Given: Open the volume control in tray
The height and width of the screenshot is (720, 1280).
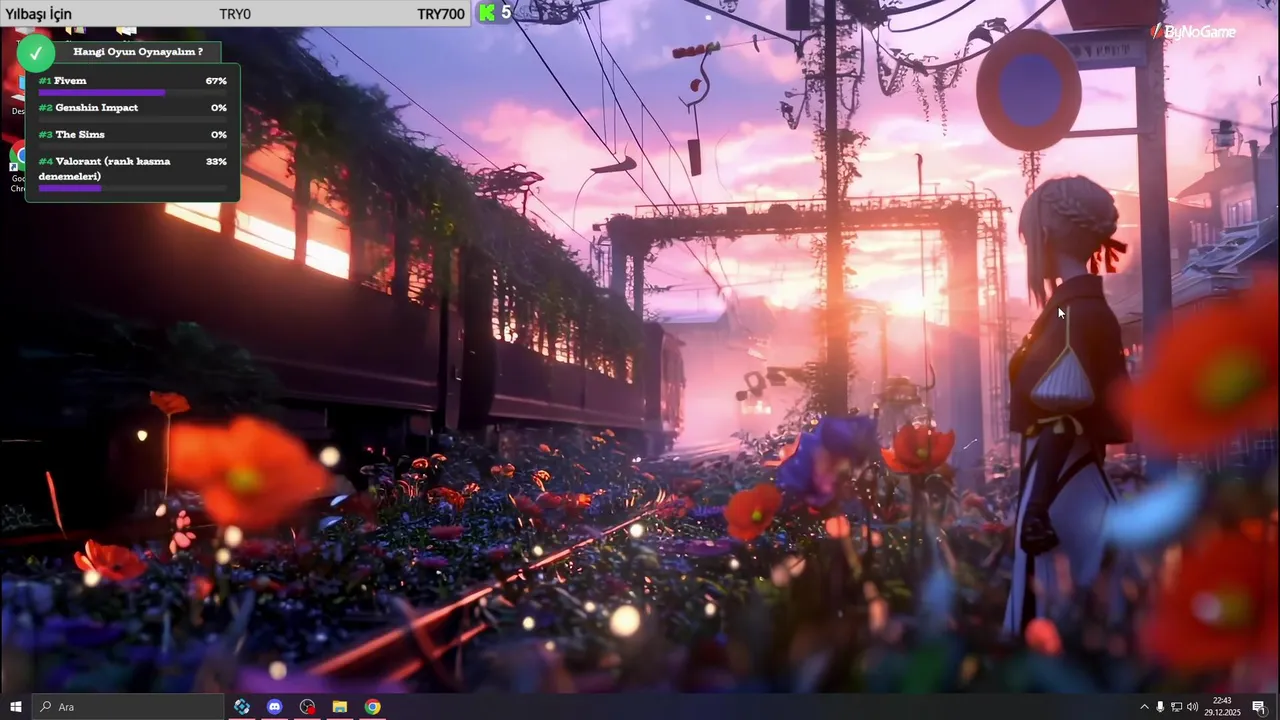Looking at the screenshot, I should pyautogui.click(x=1192, y=707).
